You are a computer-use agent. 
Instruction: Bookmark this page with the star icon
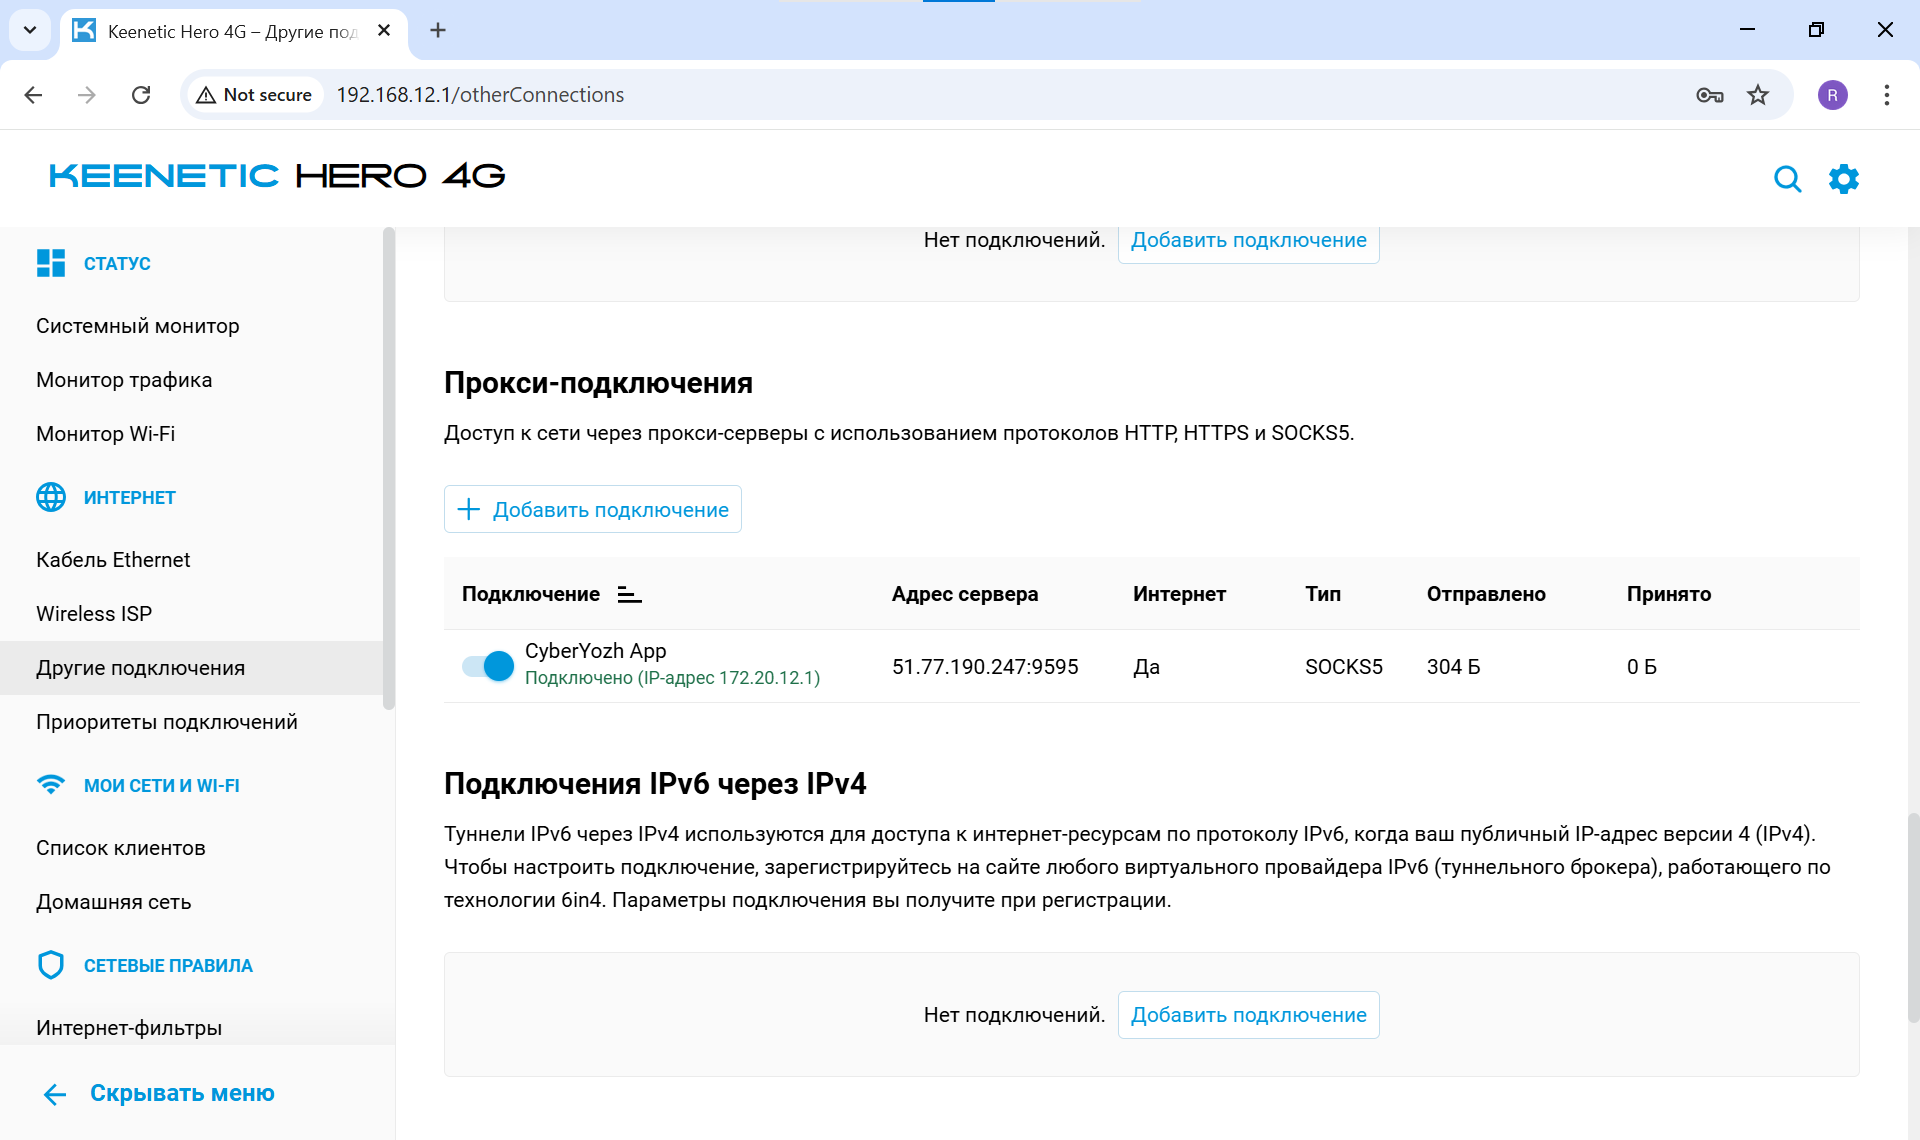coord(1758,95)
